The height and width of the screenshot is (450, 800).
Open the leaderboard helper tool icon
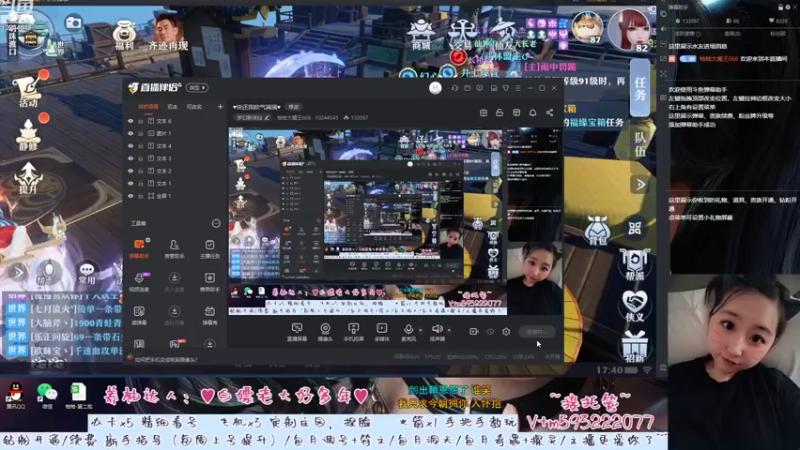click(x=210, y=282)
